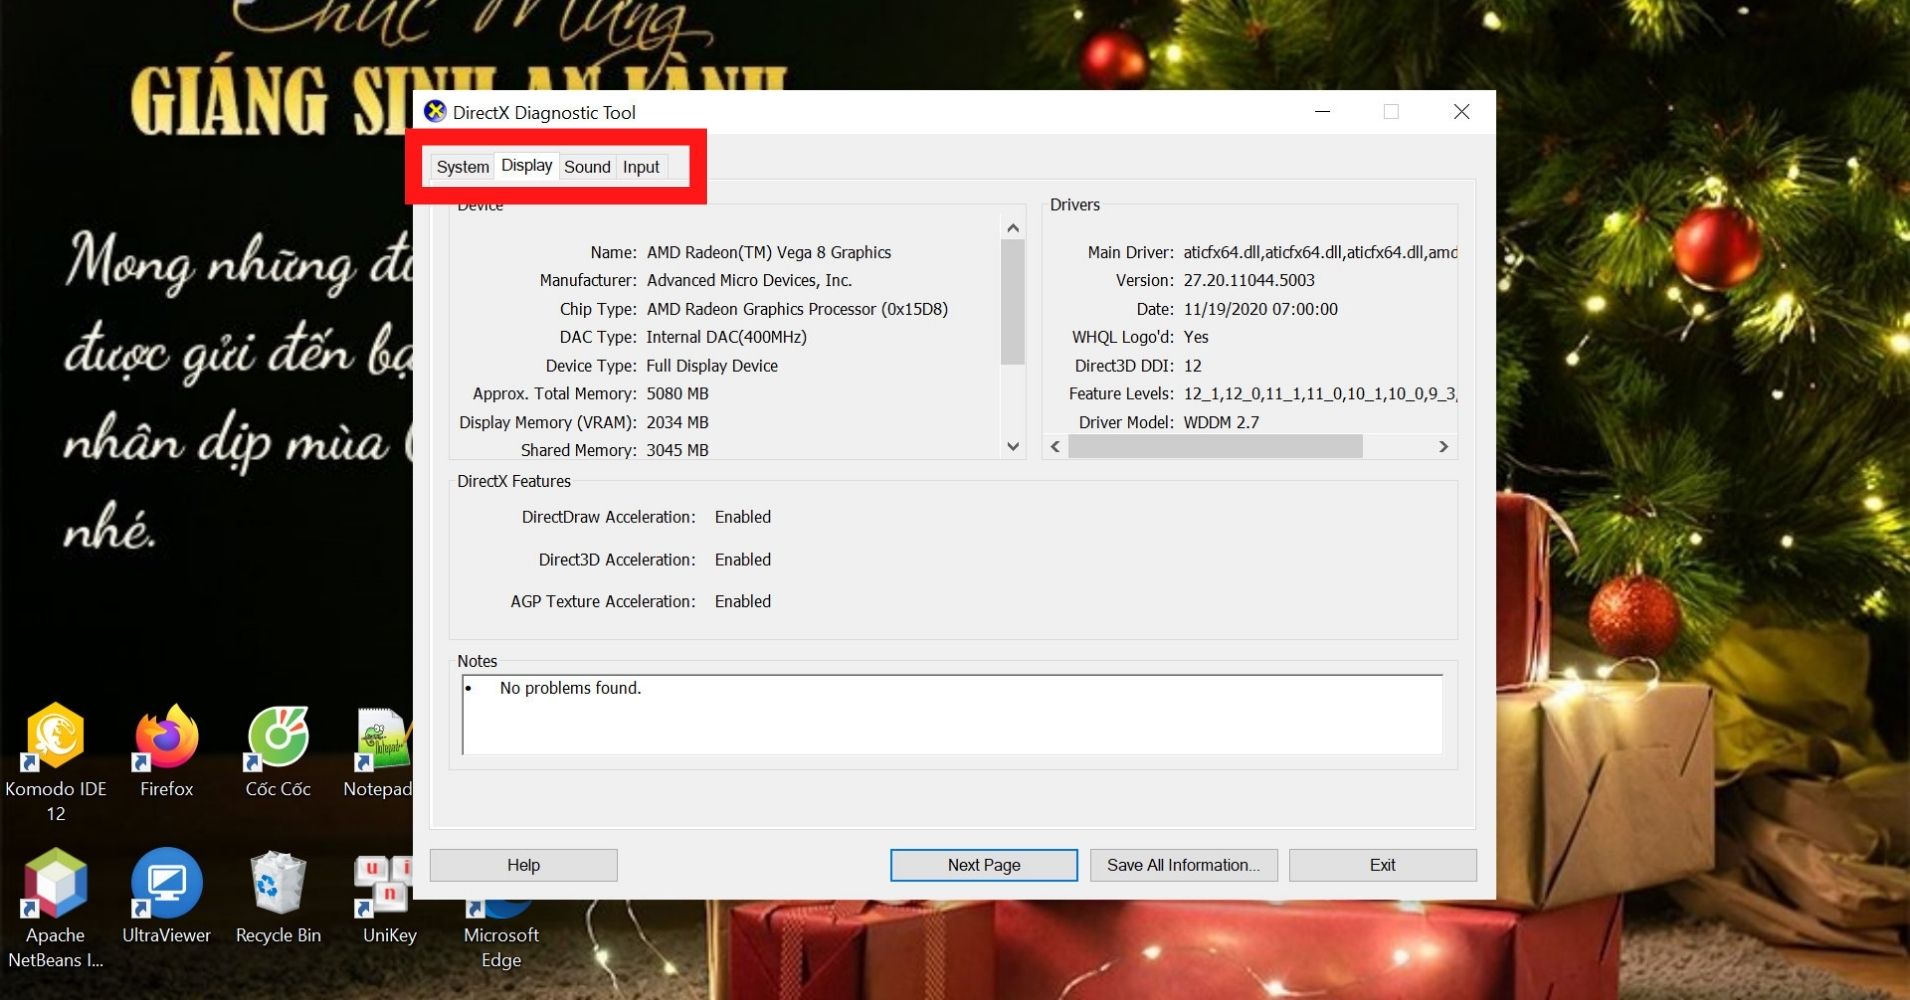Click the DirectX Diagnostic Tool title icon

pos(435,112)
